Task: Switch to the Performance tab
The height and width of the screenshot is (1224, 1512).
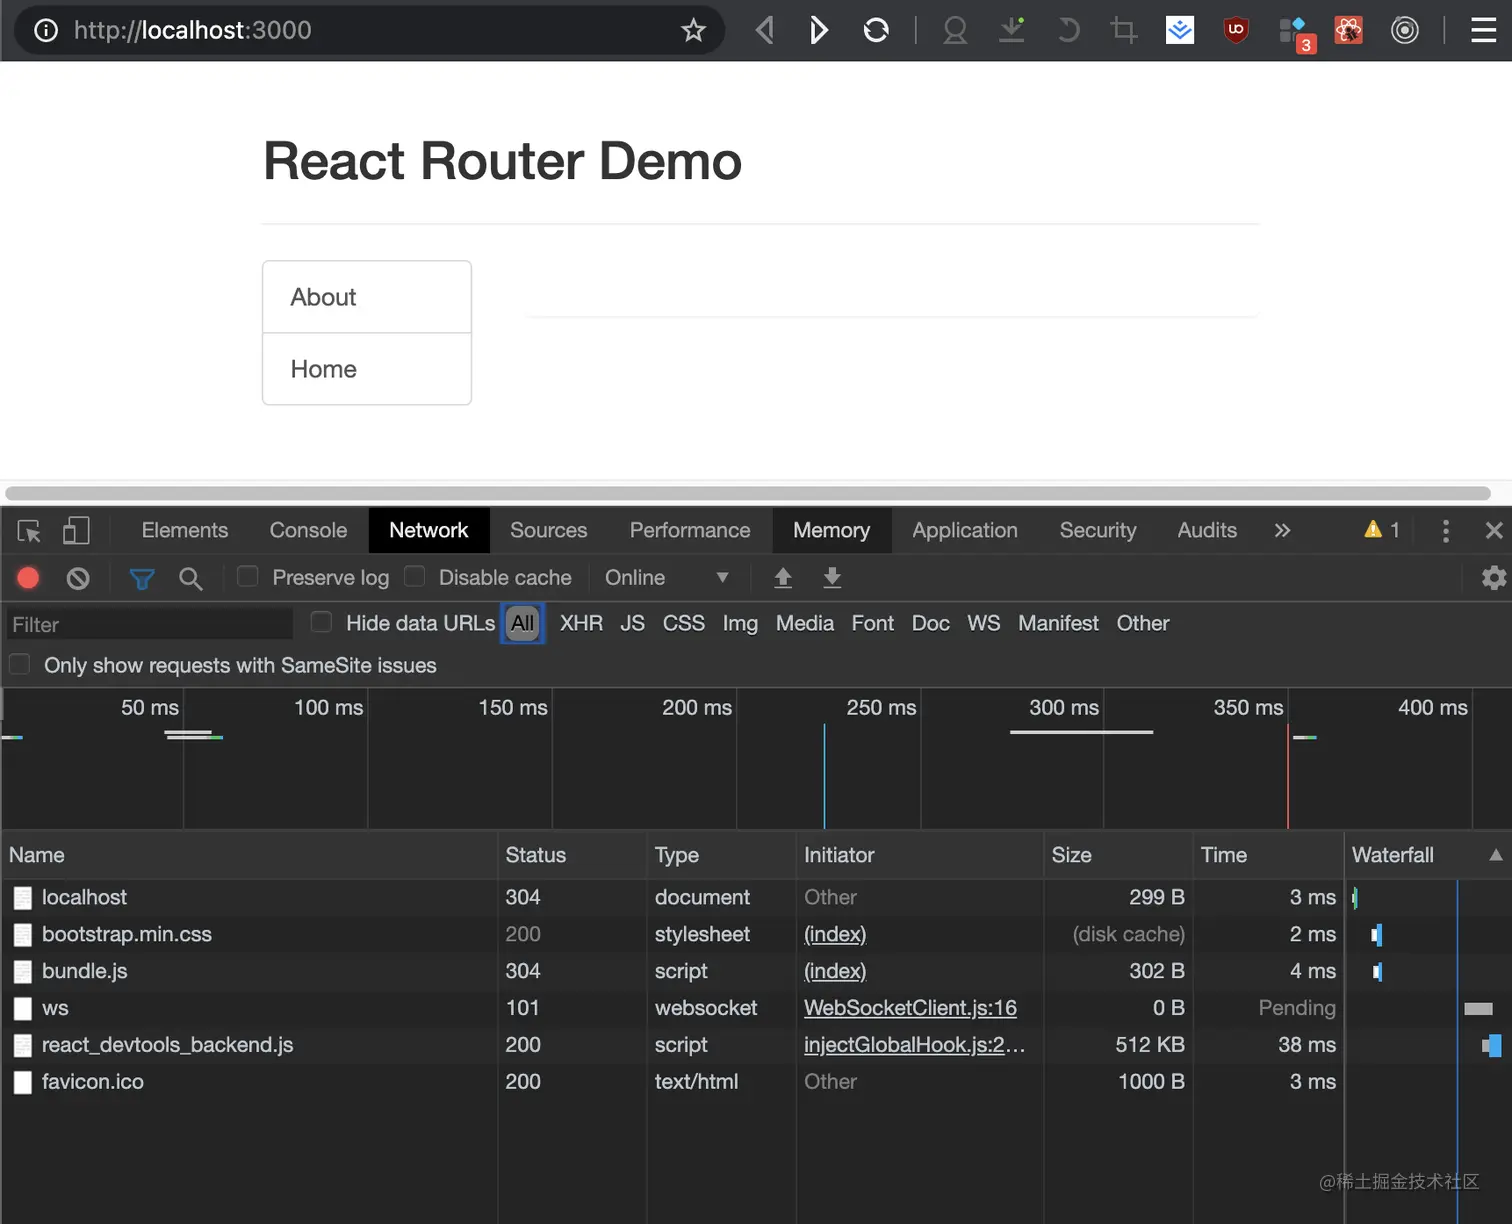Action: (690, 530)
